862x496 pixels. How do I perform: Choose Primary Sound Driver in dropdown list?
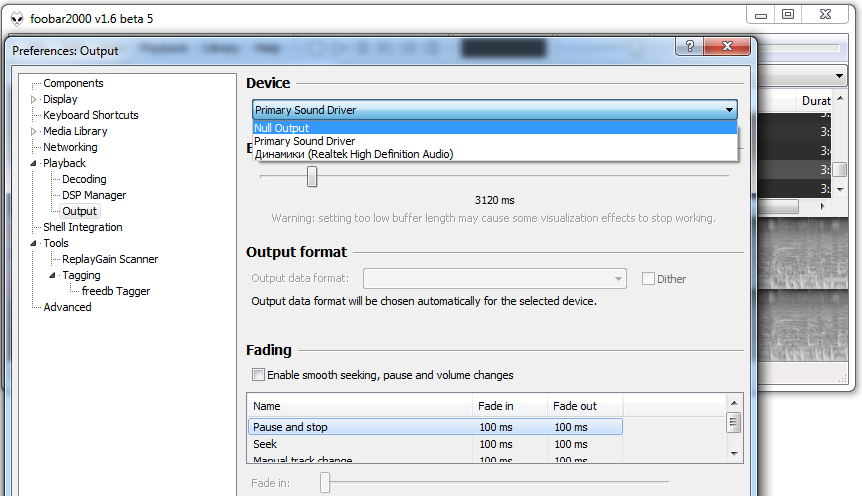click(x=494, y=141)
